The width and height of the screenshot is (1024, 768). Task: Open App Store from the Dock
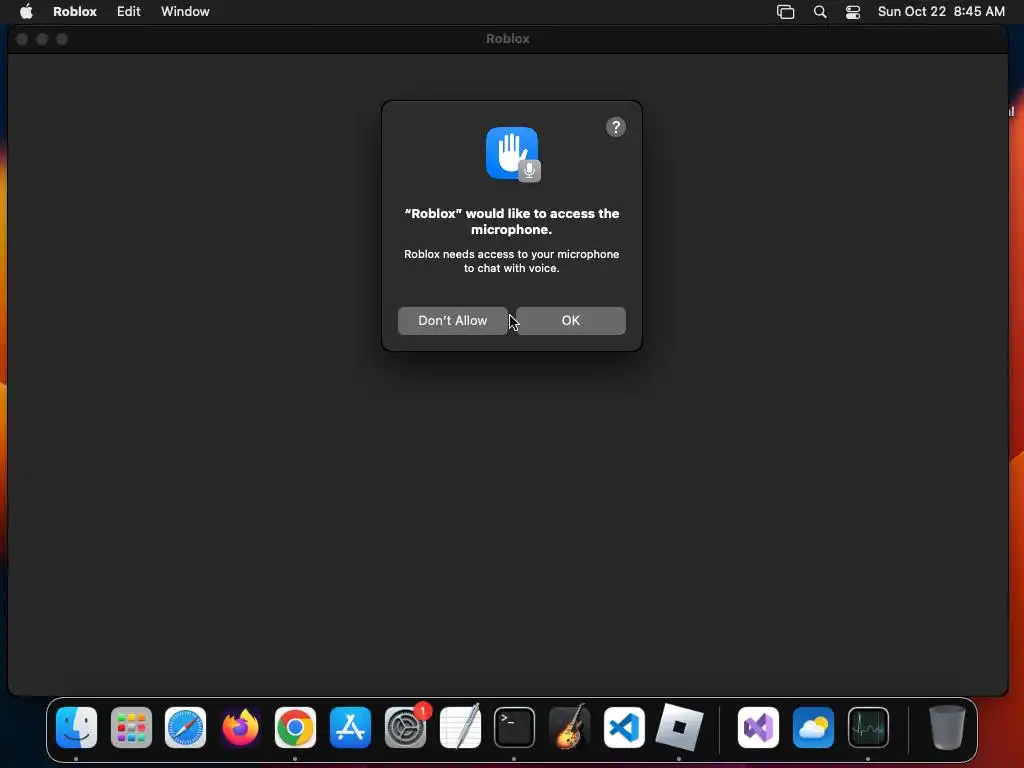tap(350, 728)
